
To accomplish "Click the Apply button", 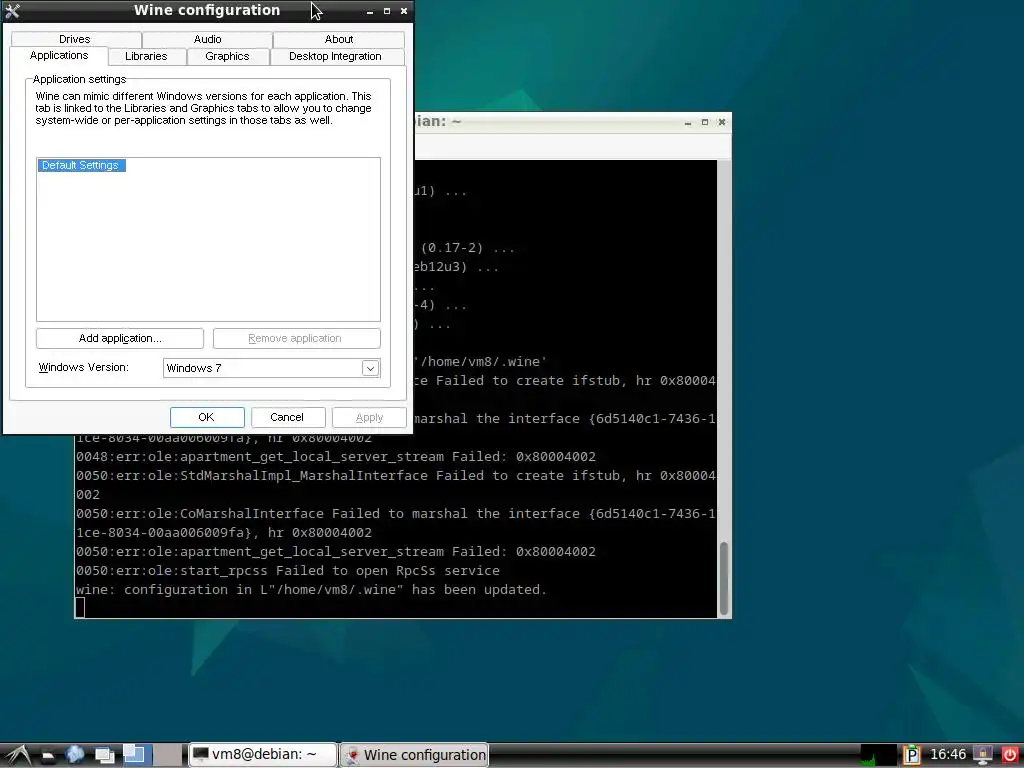I will coord(369,417).
